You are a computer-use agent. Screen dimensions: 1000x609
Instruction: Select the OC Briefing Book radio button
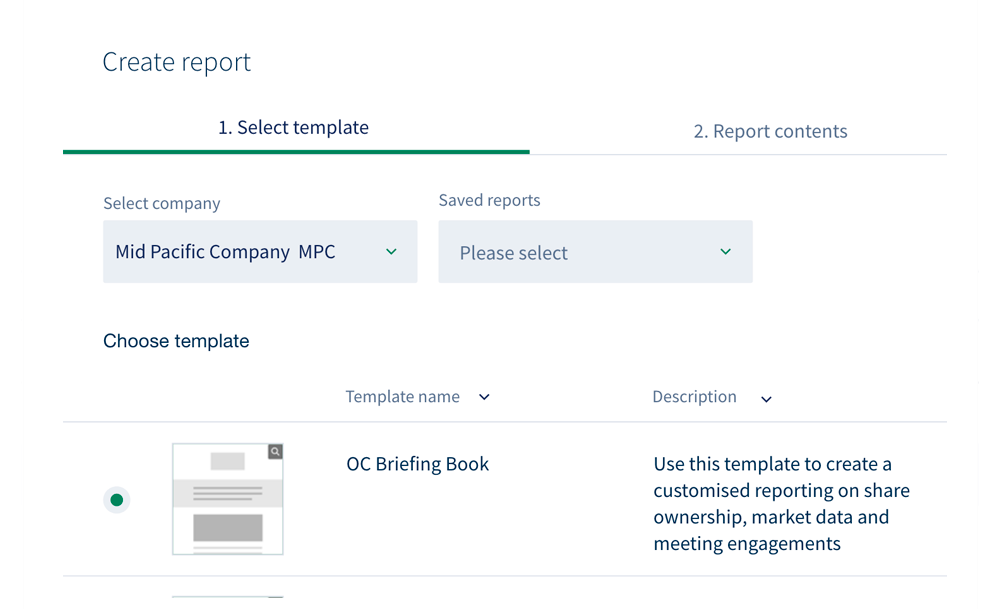[x=117, y=500]
